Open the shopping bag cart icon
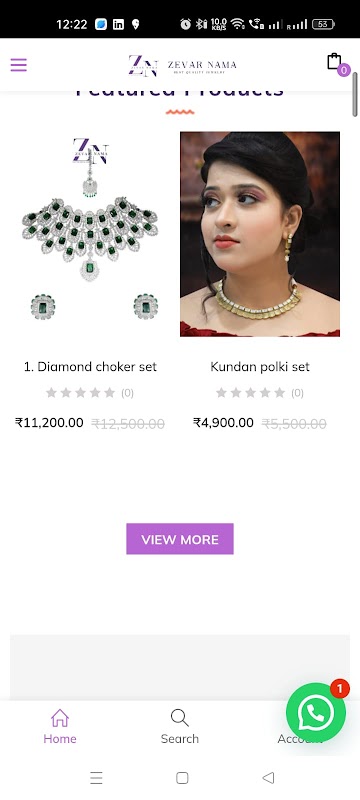 point(335,62)
